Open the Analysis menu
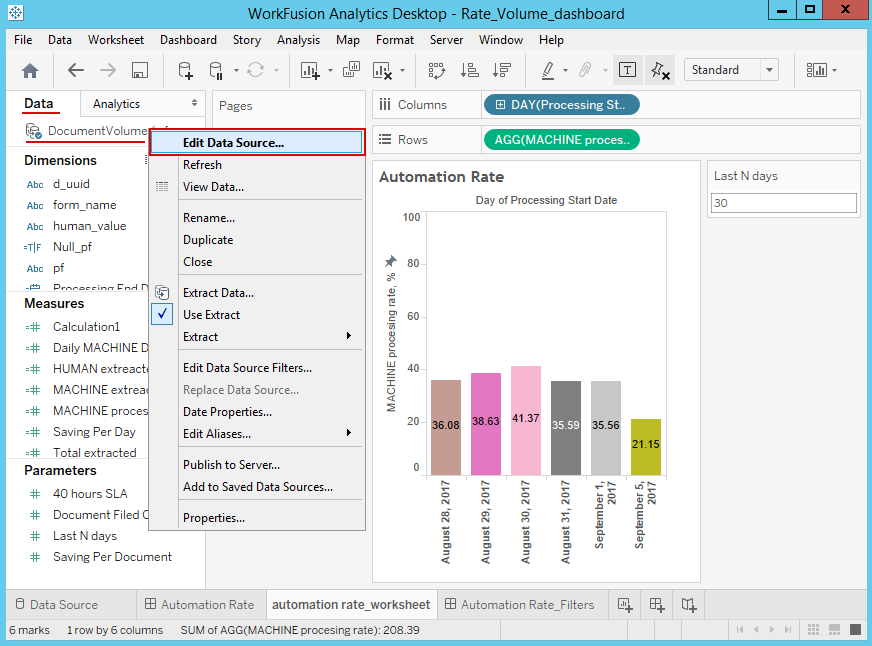Viewport: 872px width, 646px height. click(298, 40)
